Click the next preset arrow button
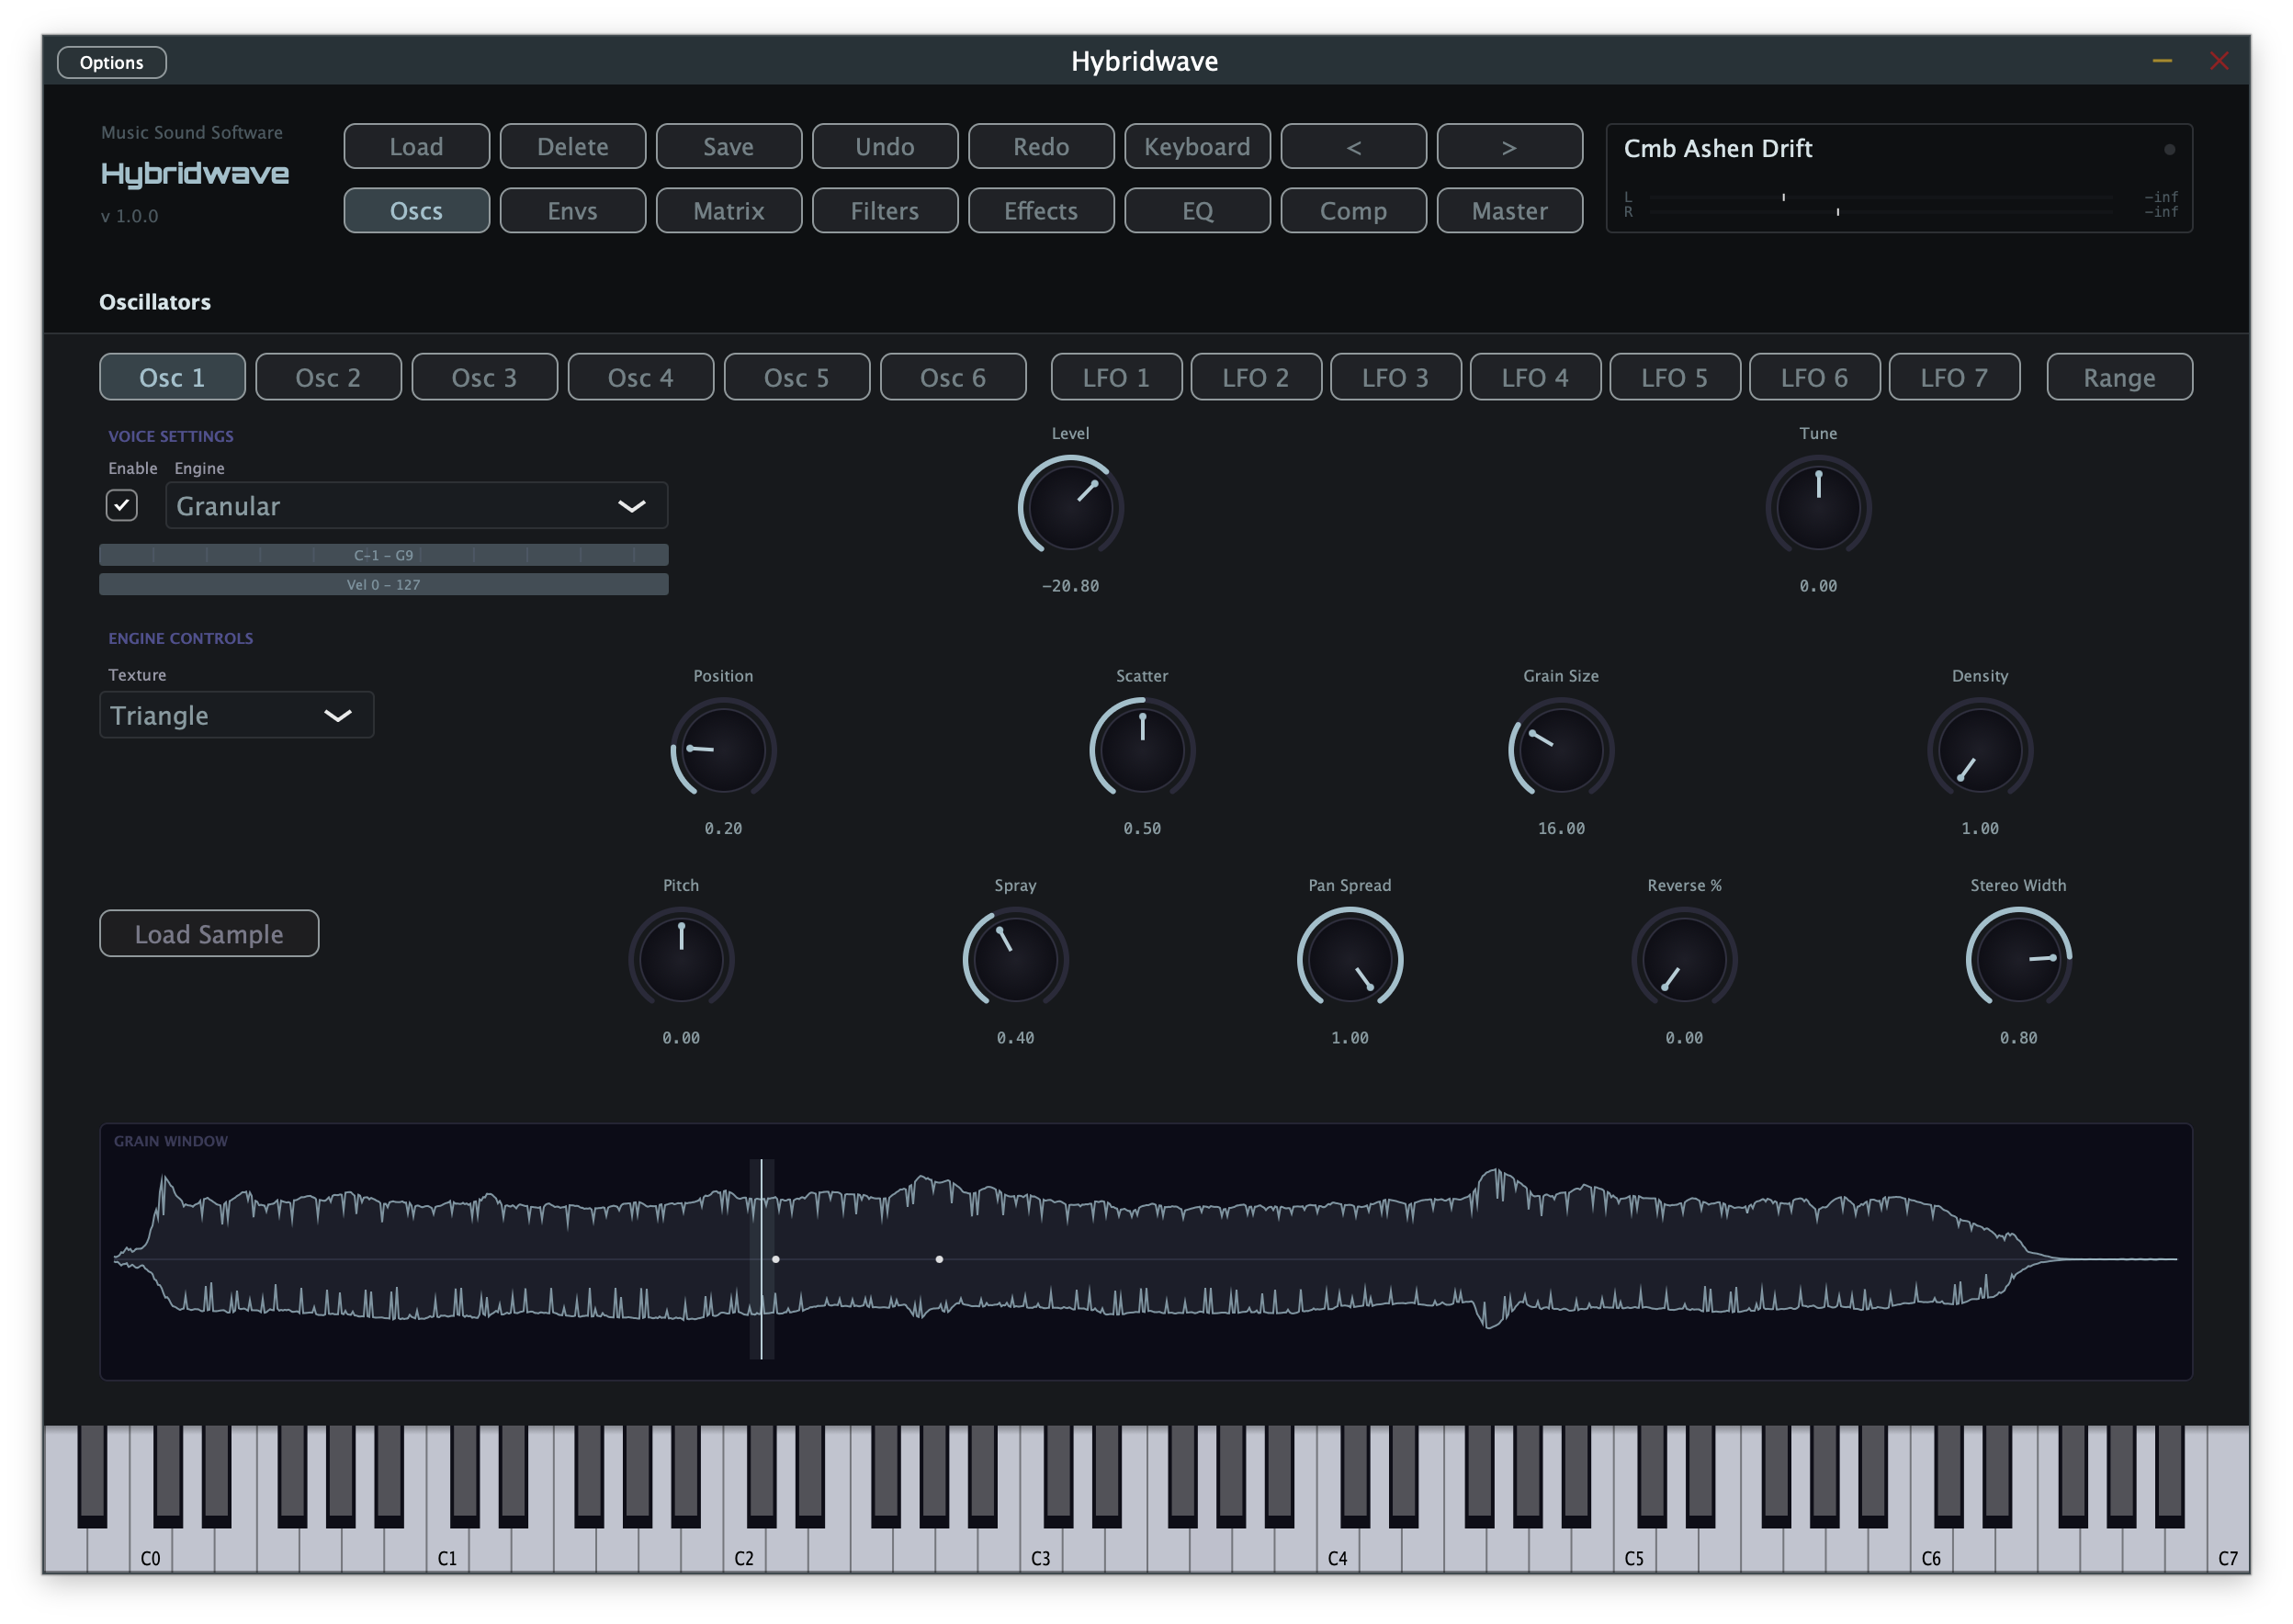This screenshot has height=1624, width=2293. (x=1508, y=146)
